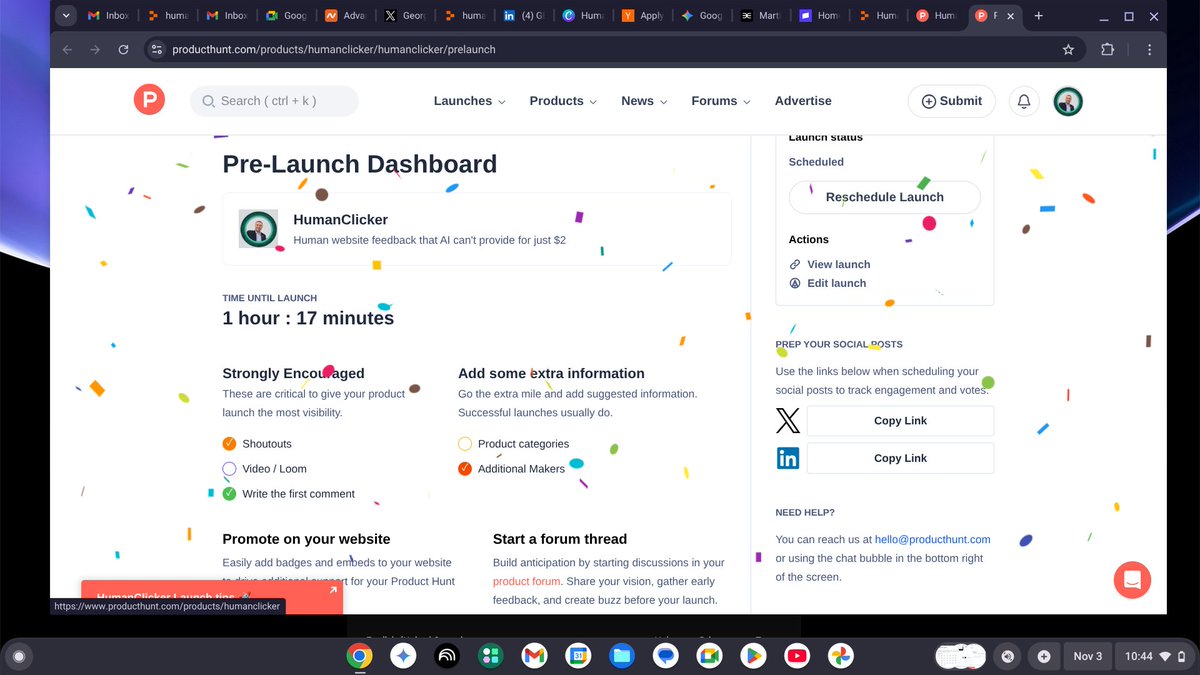Image resolution: width=1200 pixels, height=675 pixels.
Task: Click the '1 hour : 17 minutes' countdown
Action: click(x=308, y=318)
